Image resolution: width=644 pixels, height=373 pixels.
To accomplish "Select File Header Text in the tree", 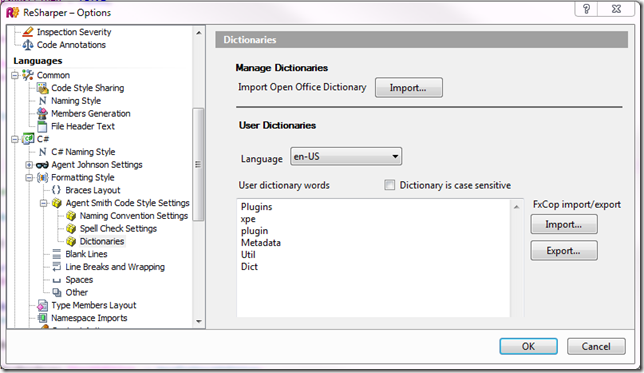I will pyautogui.click(x=83, y=126).
